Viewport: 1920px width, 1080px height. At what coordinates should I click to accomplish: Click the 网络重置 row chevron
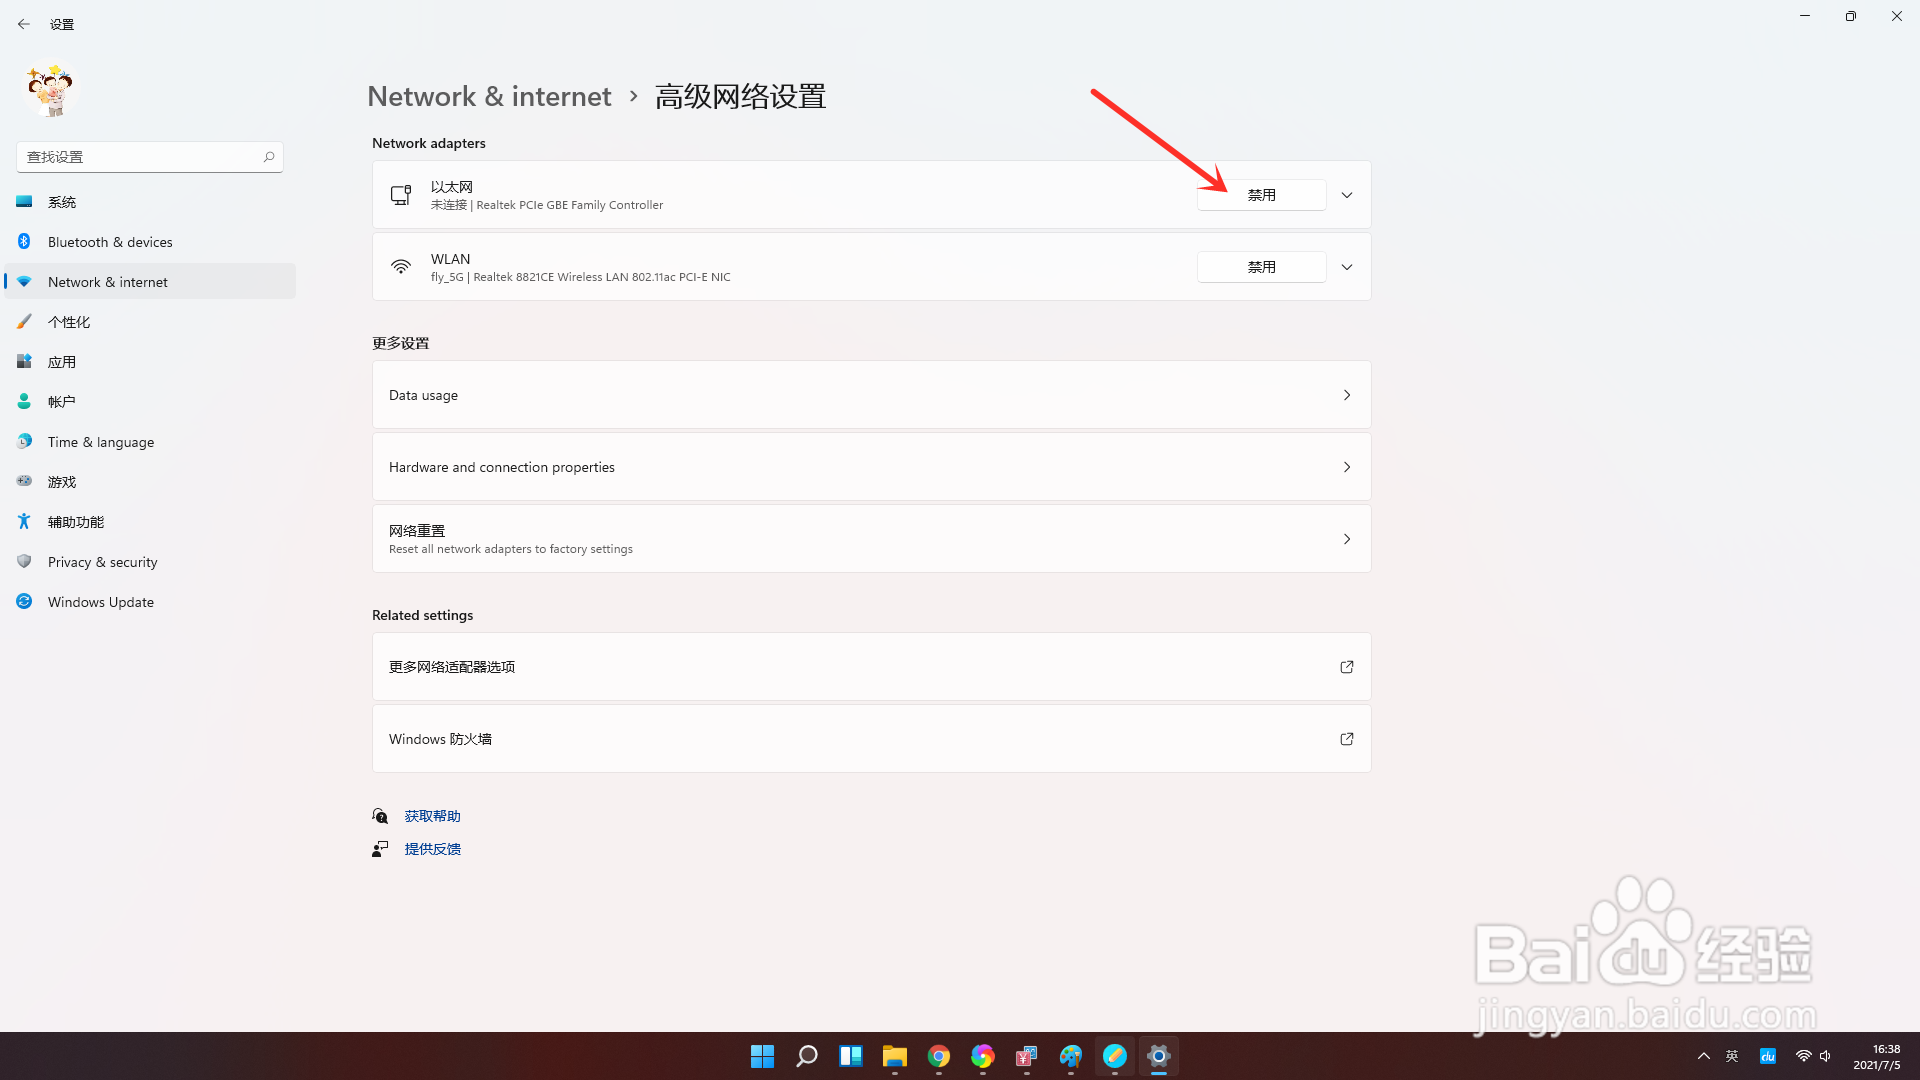tap(1347, 539)
